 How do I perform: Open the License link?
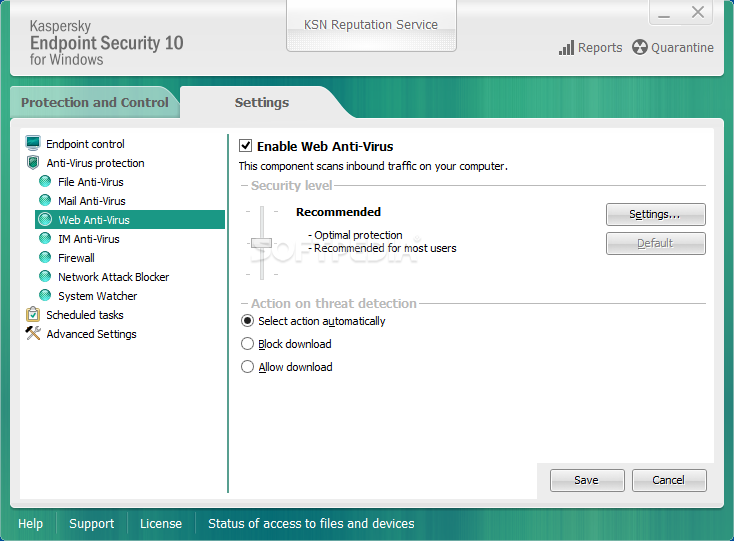coord(161,523)
